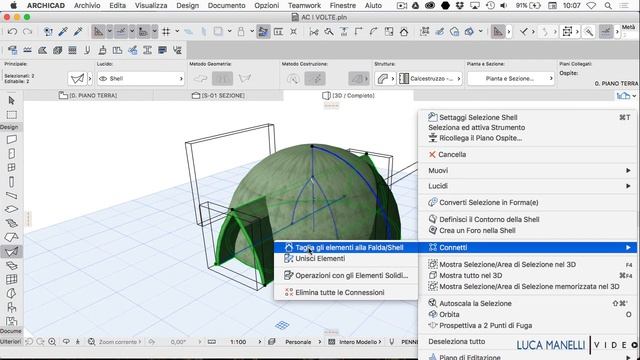The width and height of the screenshot is (640, 360).
Task: Select the Wall tool in toolbox
Action: [11, 140]
